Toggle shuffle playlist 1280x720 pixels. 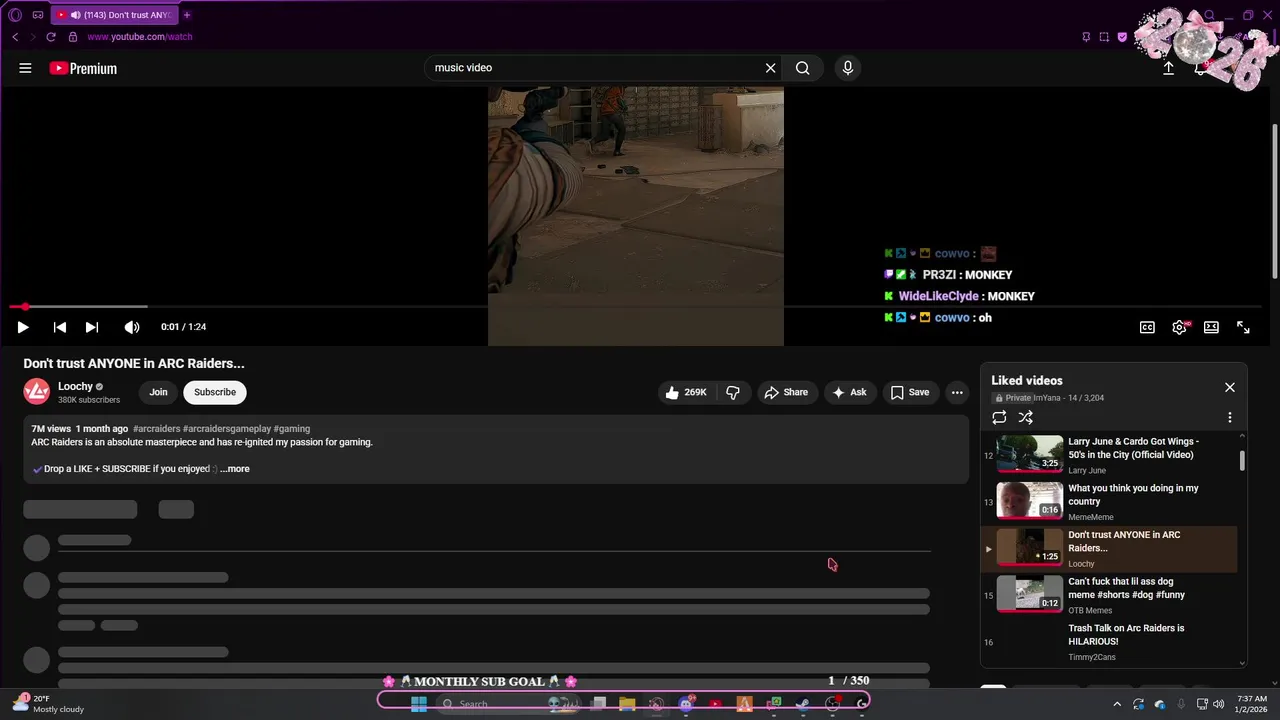[x=1025, y=418]
